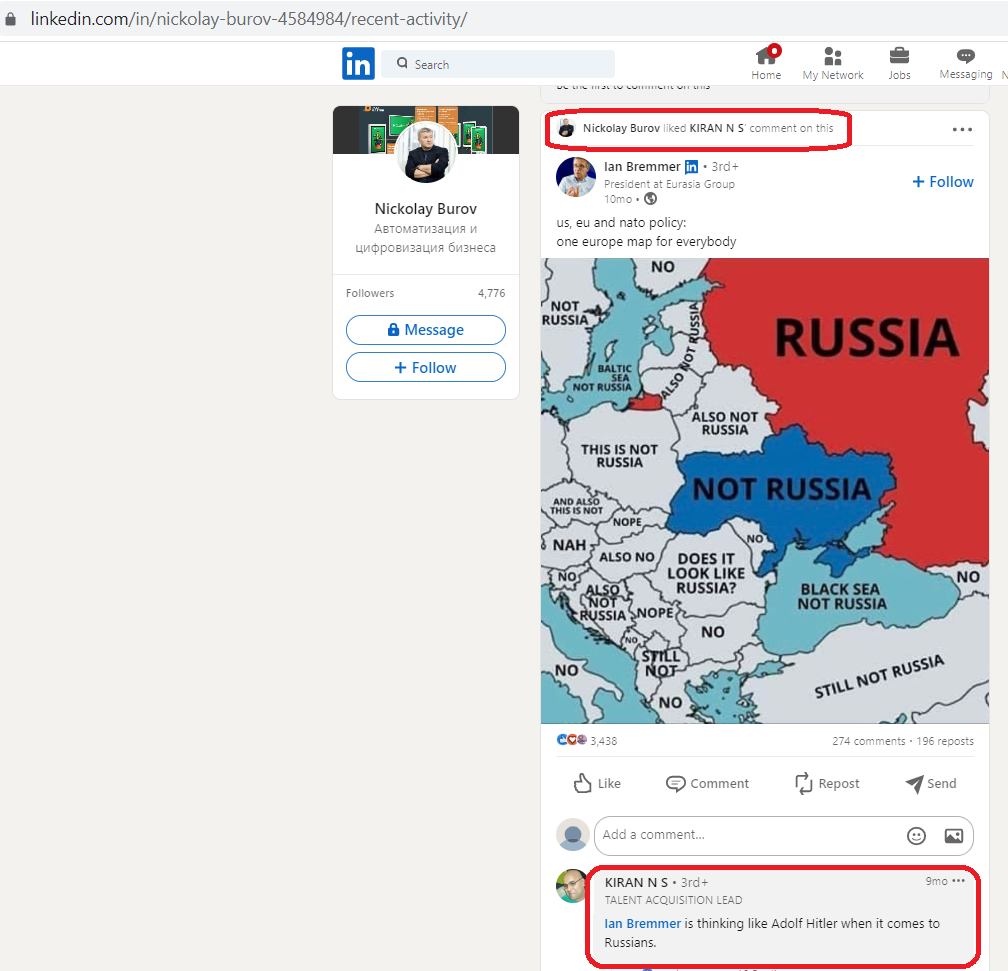Click the Comment button on the post
This screenshot has width=1008, height=971.
707,783
